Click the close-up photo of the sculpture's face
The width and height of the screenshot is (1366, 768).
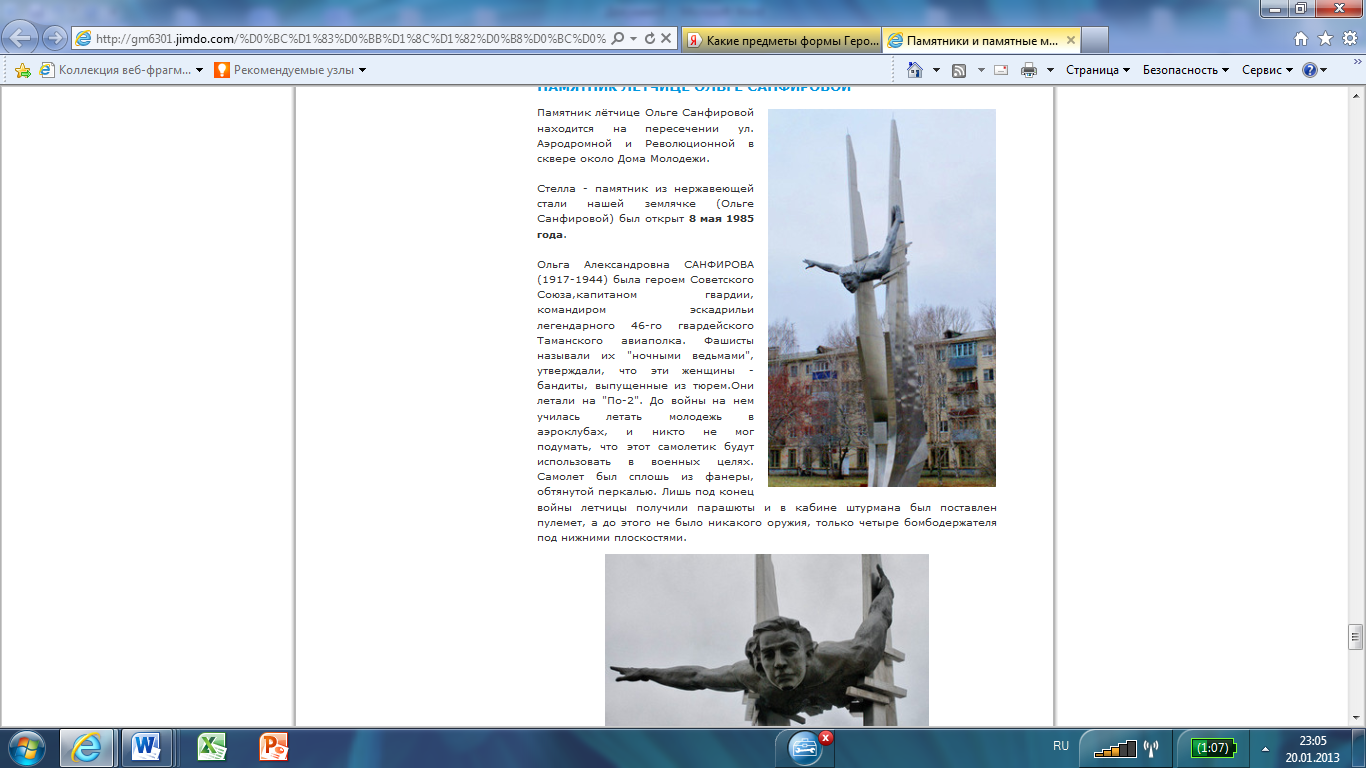click(x=767, y=640)
